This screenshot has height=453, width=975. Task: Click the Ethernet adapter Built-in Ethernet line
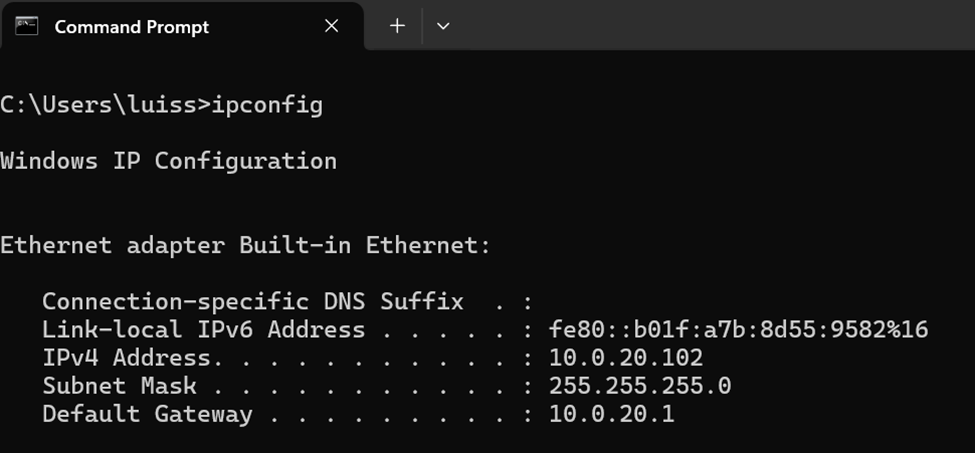[x=246, y=245]
